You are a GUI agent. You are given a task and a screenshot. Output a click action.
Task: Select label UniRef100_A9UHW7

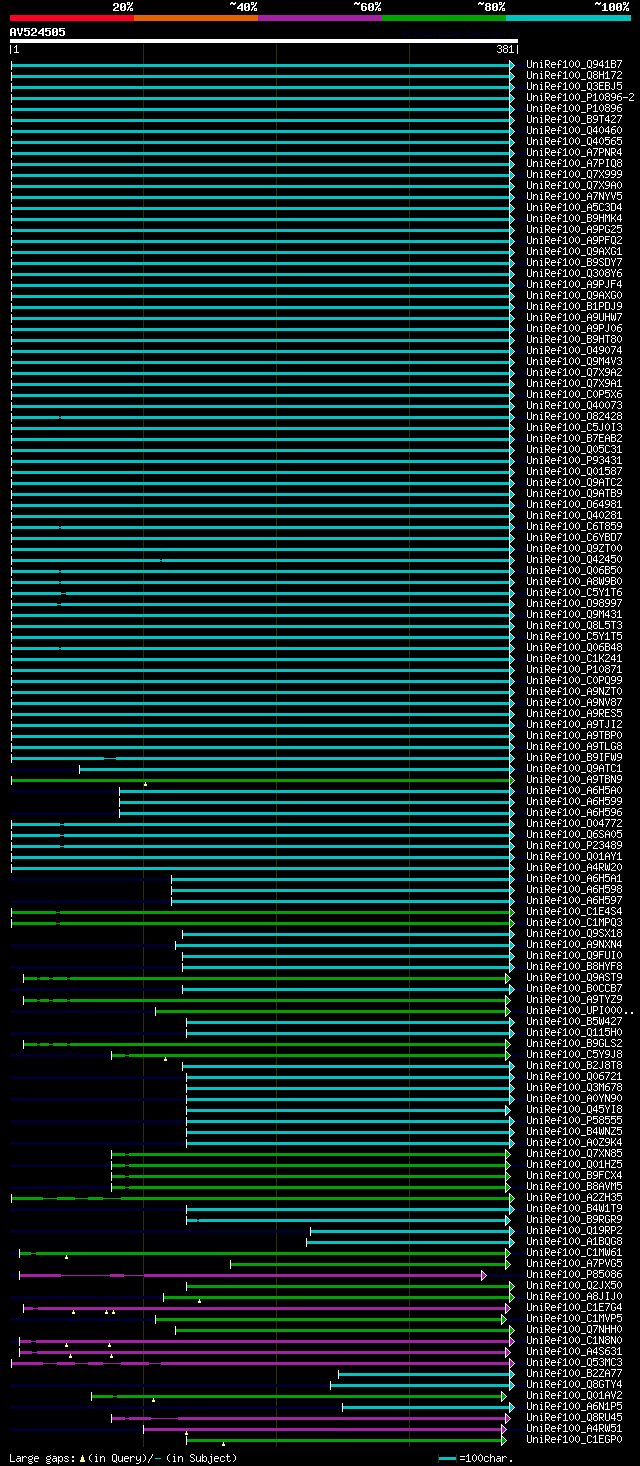(x=575, y=317)
